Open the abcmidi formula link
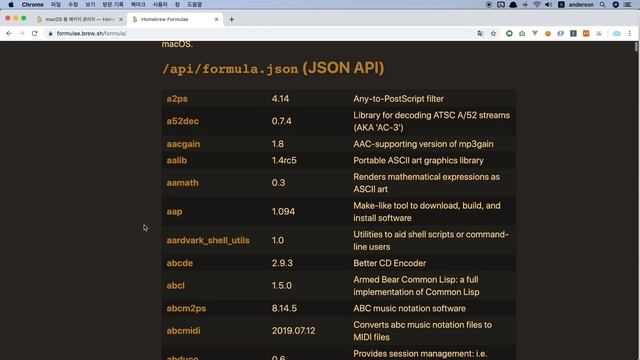Image resolution: width=640 pixels, height=360 pixels. [x=183, y=331]
